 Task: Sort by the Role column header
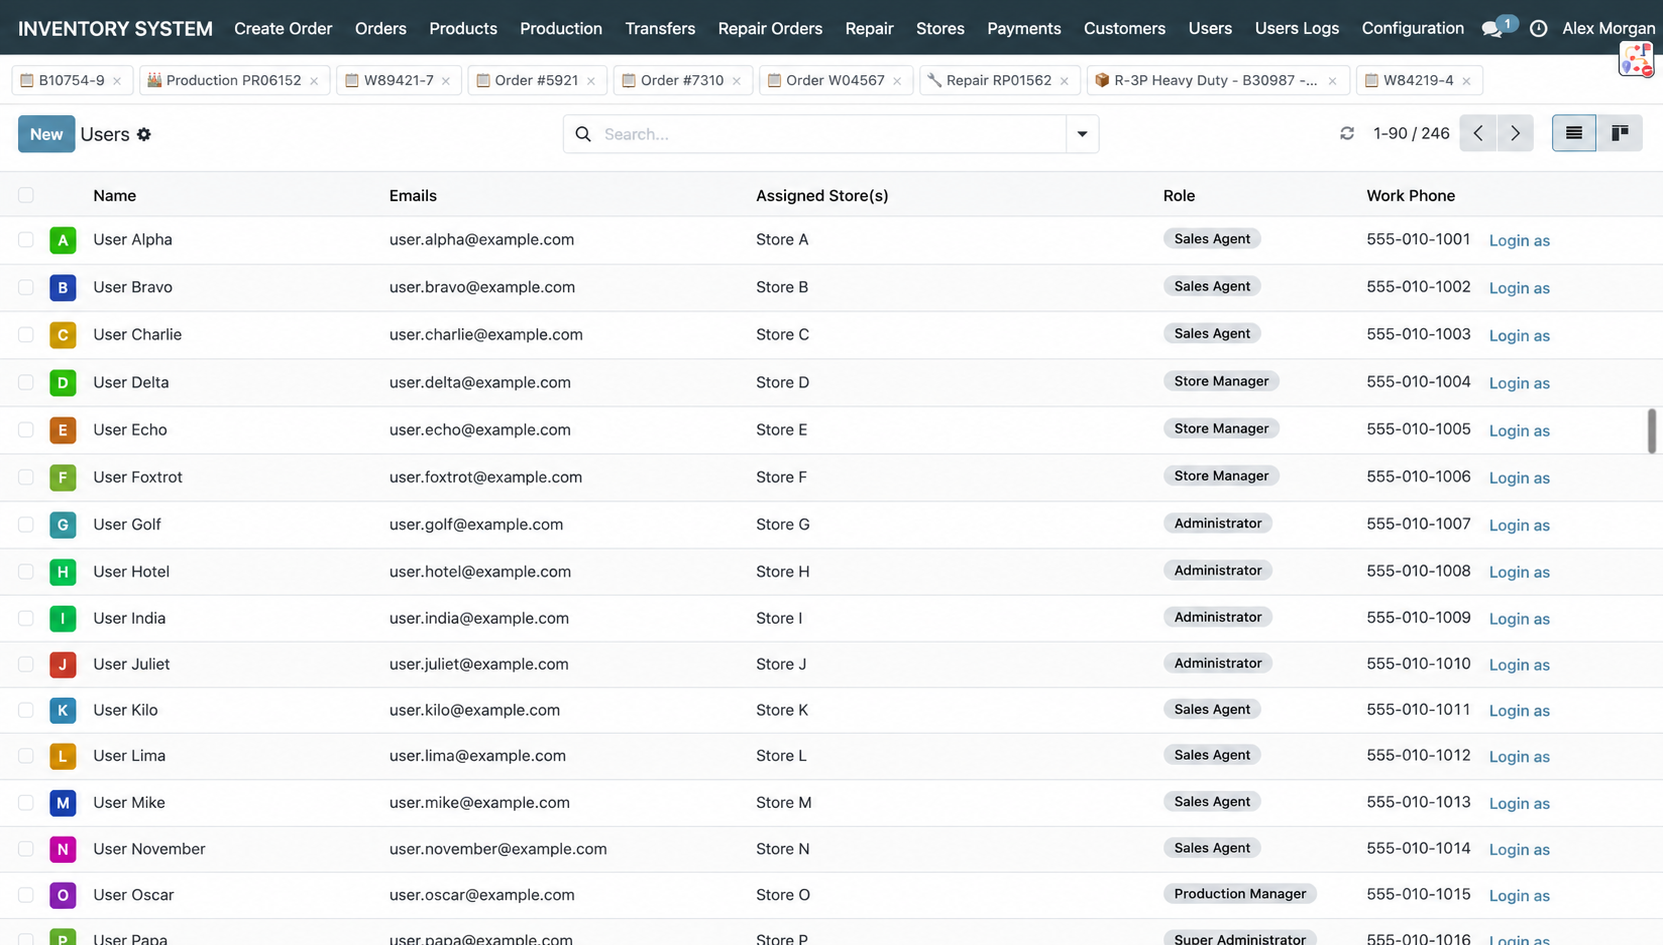coord(1179,195)
